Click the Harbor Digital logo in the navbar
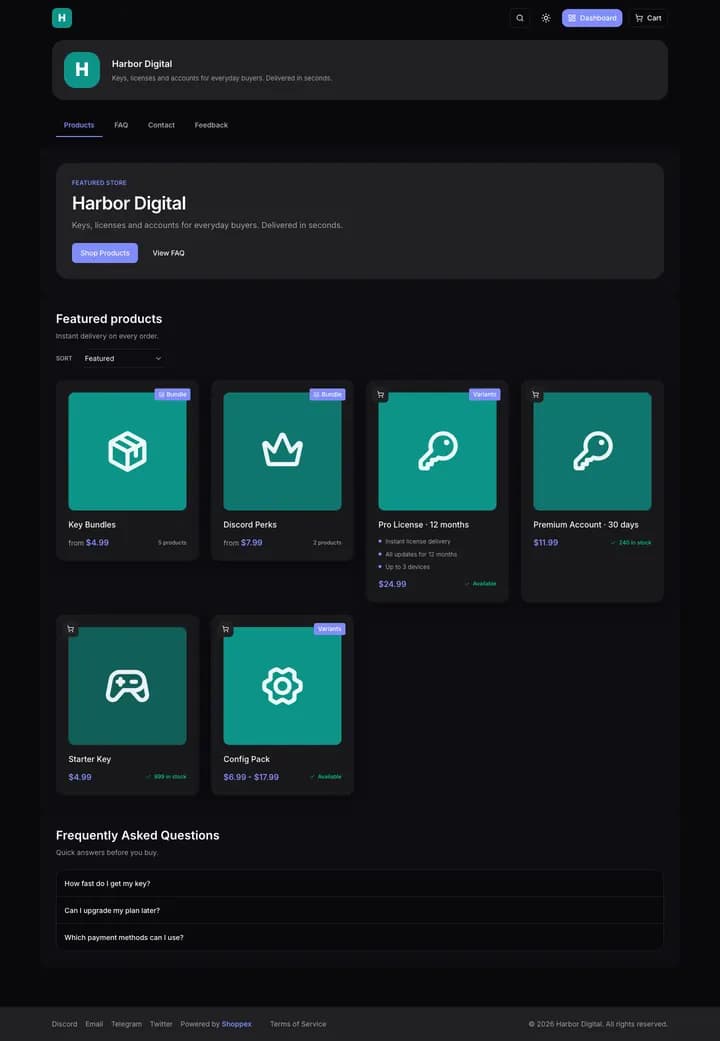 click(x=62, y=18)
